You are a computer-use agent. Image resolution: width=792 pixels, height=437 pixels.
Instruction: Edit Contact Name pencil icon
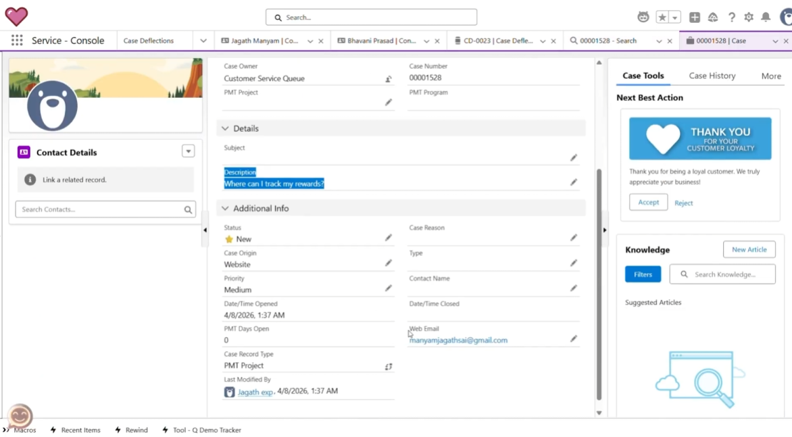click(x=573, y=288)
